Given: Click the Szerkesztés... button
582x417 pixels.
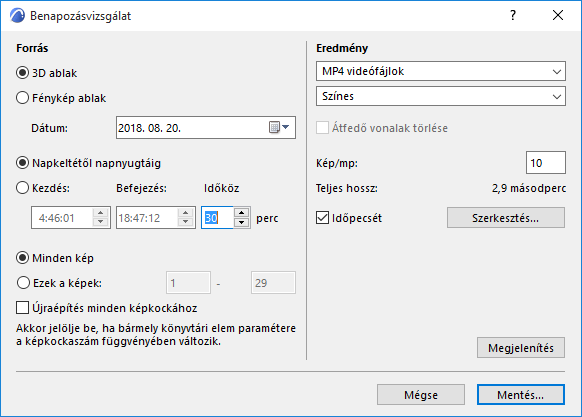Looking at the screenshot, I should pos(506,218).
